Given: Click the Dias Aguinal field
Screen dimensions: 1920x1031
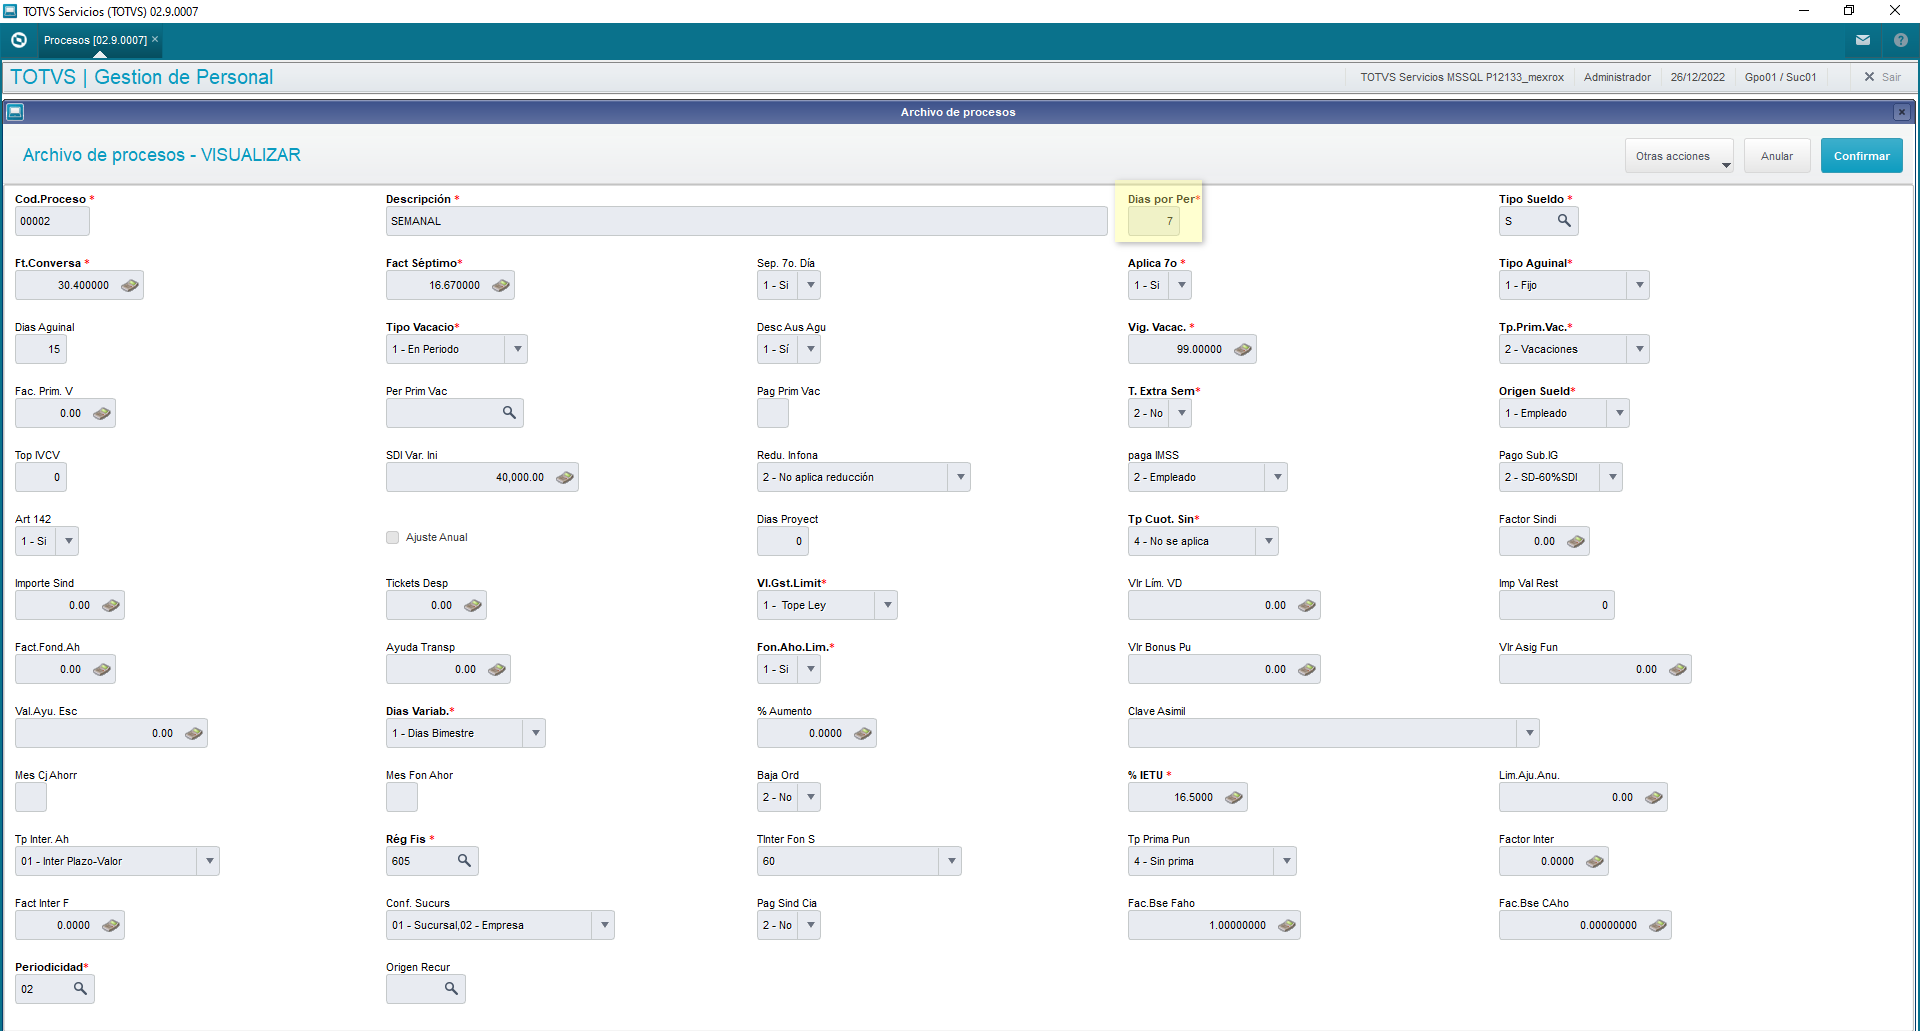Looking at the screenshot, I should tap(41, 349).
